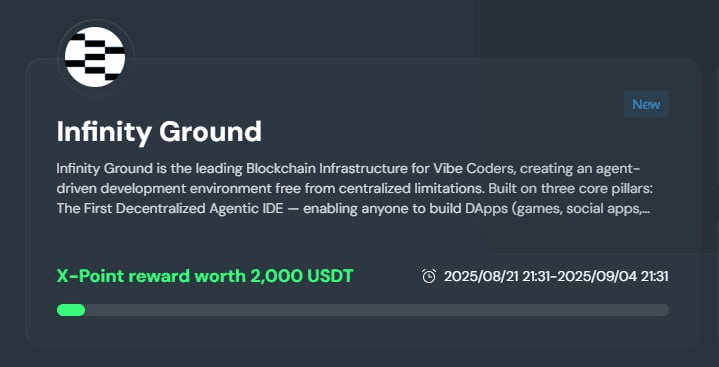The image size is (719, 367).
Task: Open the Infinity Ground project title
Action: (x=159, y=132)
